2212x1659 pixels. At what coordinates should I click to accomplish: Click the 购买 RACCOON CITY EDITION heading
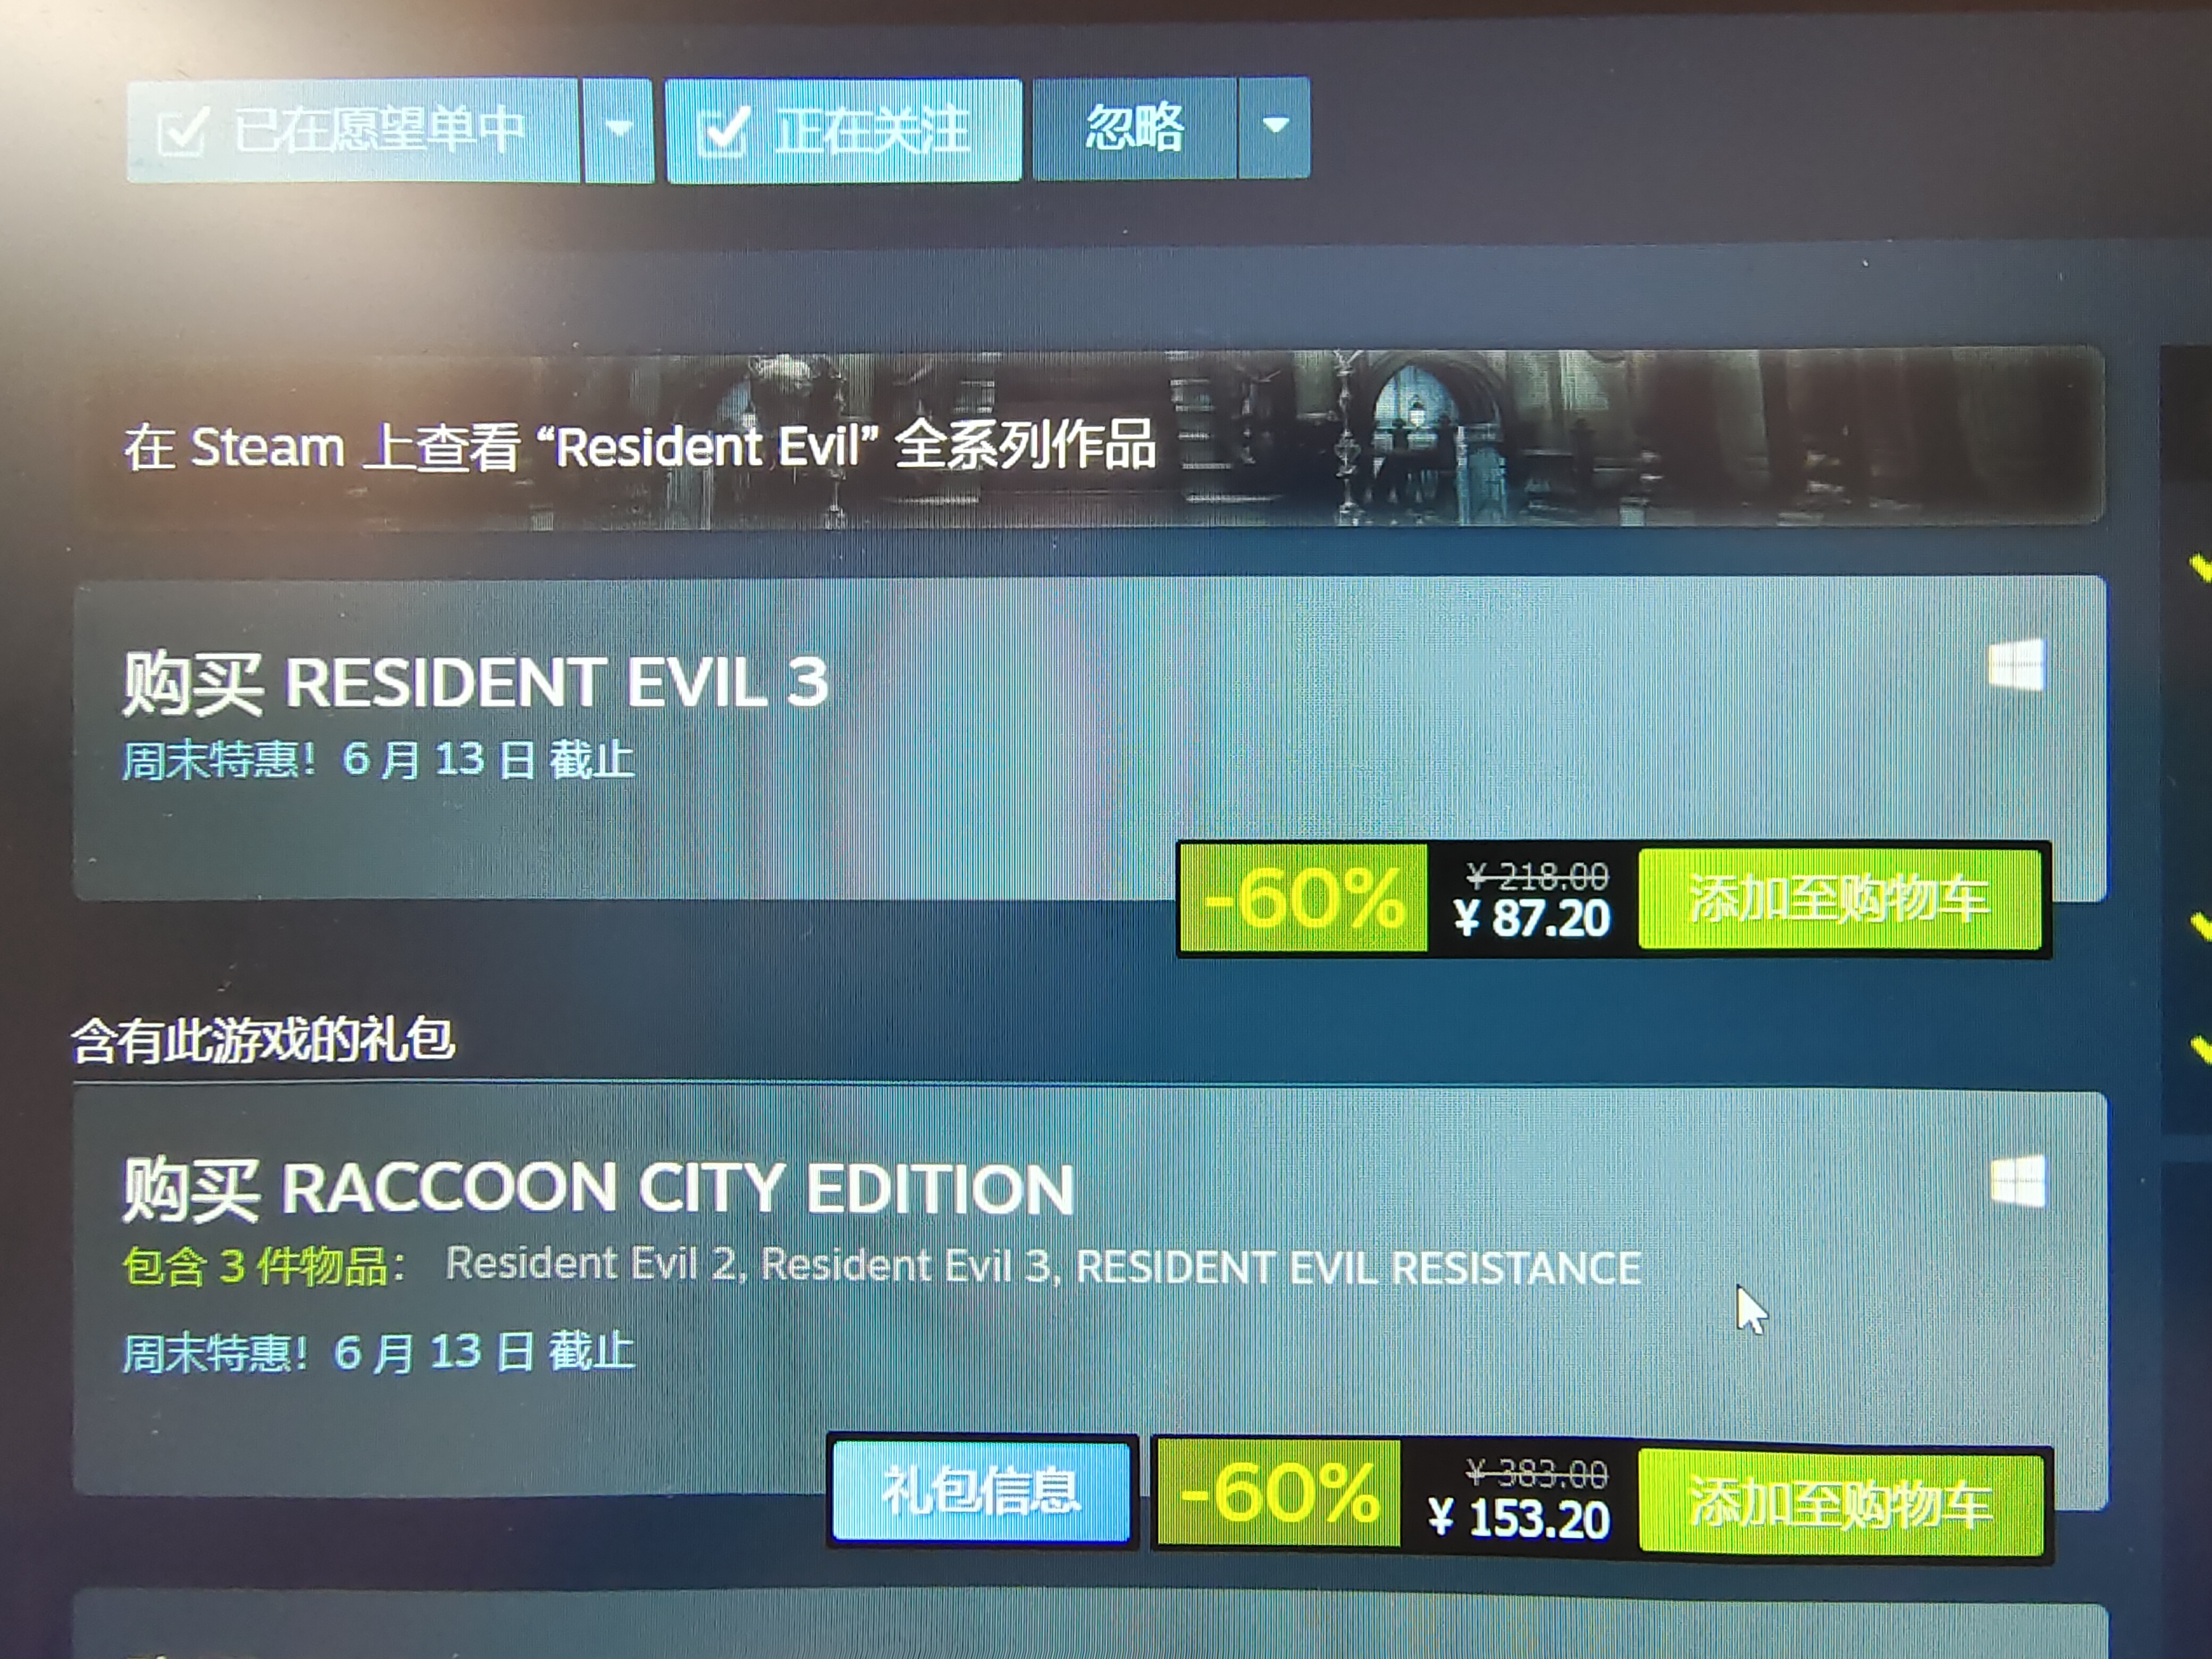[x=598, y=1188]
